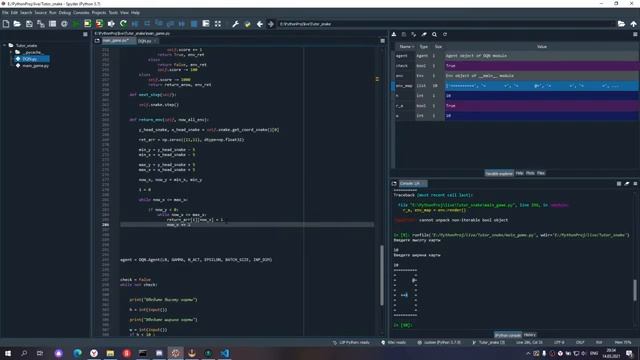640x360 pixels.
Task: Select the agent variable row
Action: (516, 56)
